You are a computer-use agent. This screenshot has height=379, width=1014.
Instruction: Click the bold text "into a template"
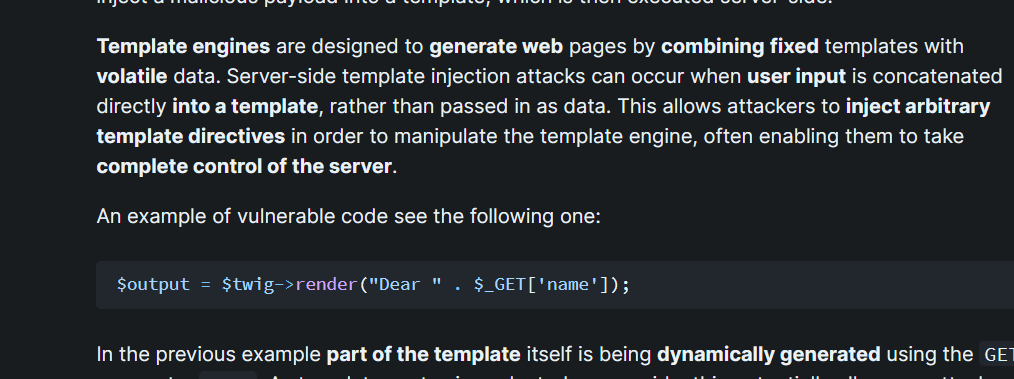[245, 106]
